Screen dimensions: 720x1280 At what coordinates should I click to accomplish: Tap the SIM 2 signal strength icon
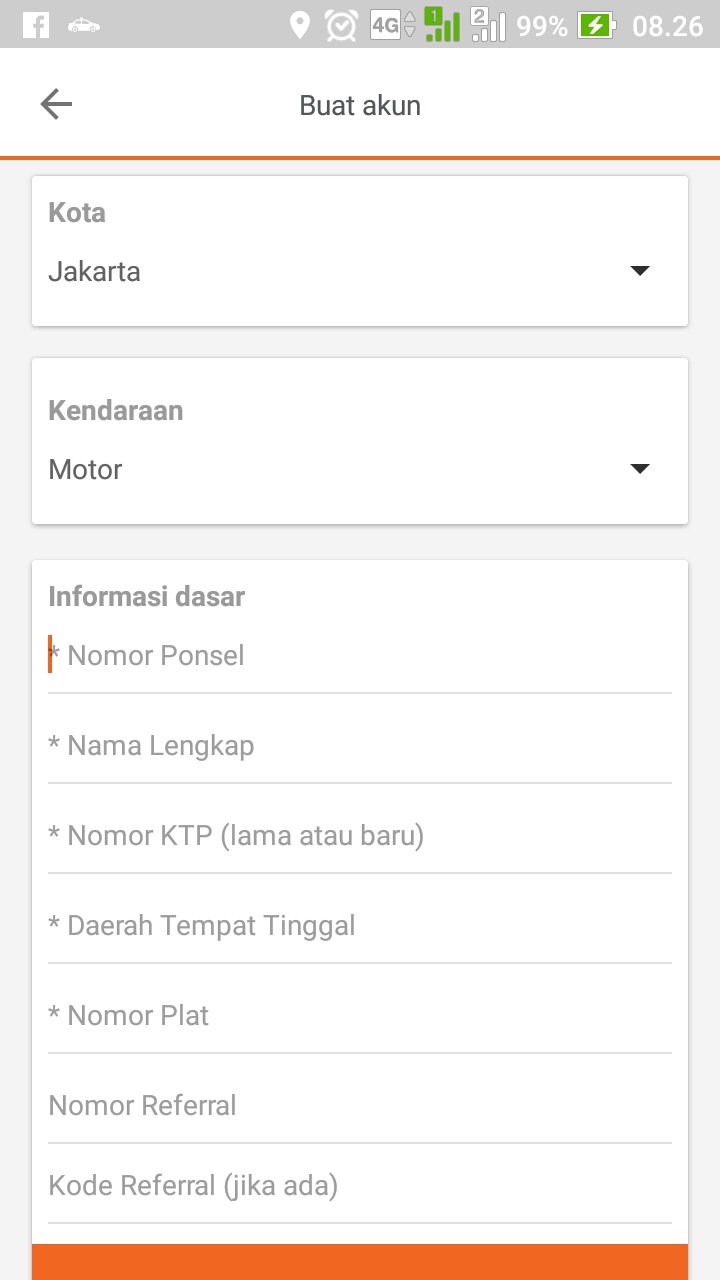click(488, 25)
